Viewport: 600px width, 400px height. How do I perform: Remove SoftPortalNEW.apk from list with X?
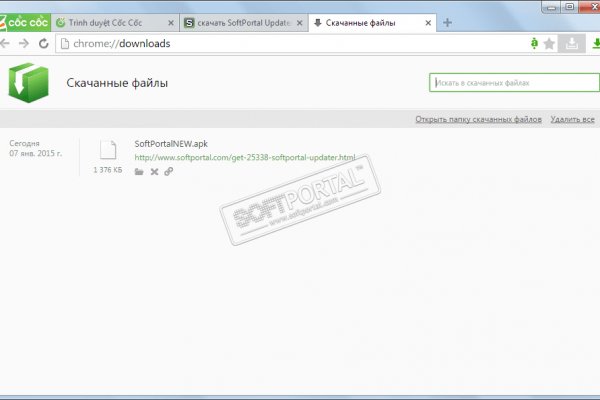click(154, 172)
